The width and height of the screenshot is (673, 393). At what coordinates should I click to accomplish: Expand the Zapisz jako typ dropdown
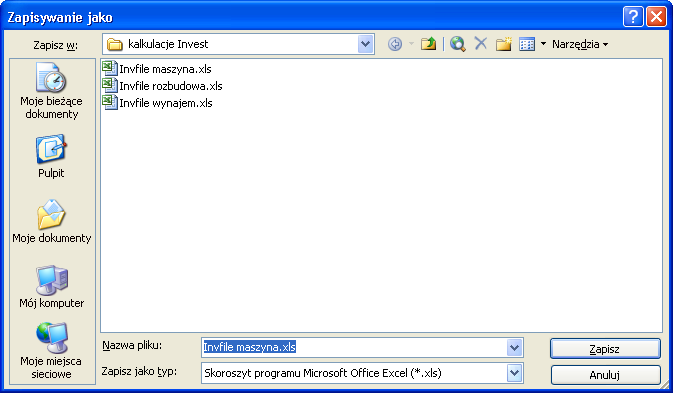pos(514,373)
